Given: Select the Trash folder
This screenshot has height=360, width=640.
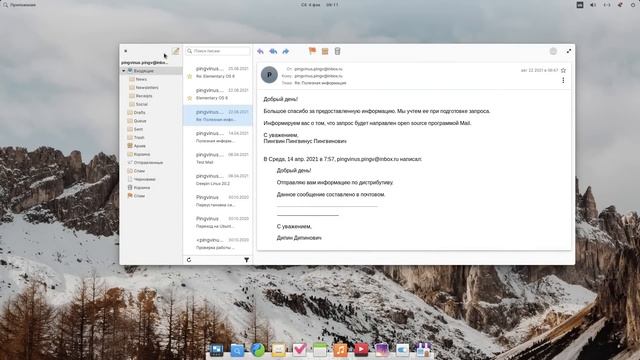Looking at the screenshot, I should click(x=139, y=137).
